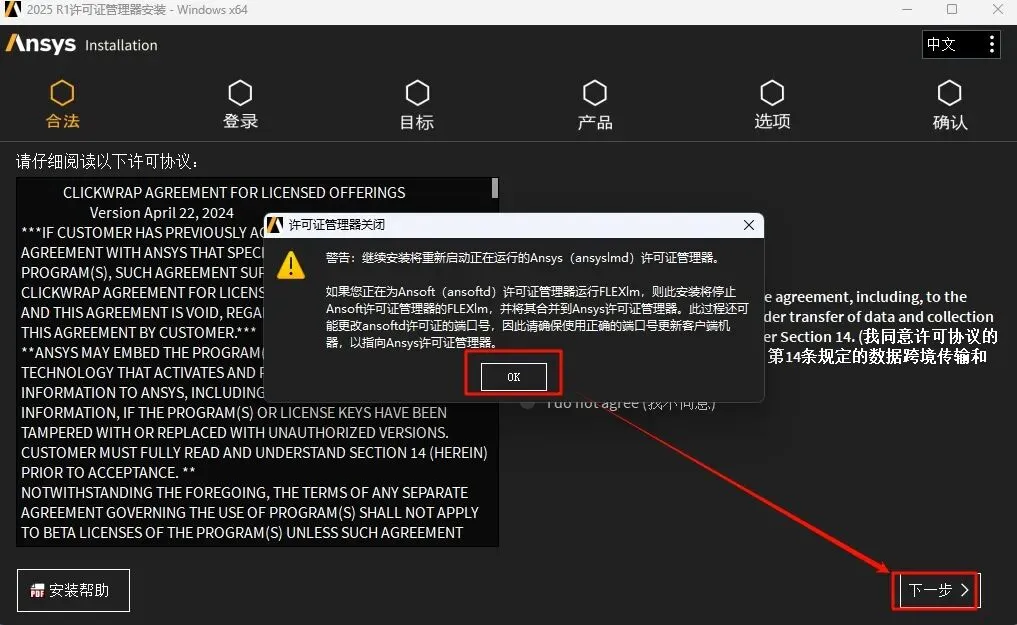The width and height of the screenshot is (1017, 625).
Task: Click the three-dot menu beside language selector
Action: pos(991,44)
